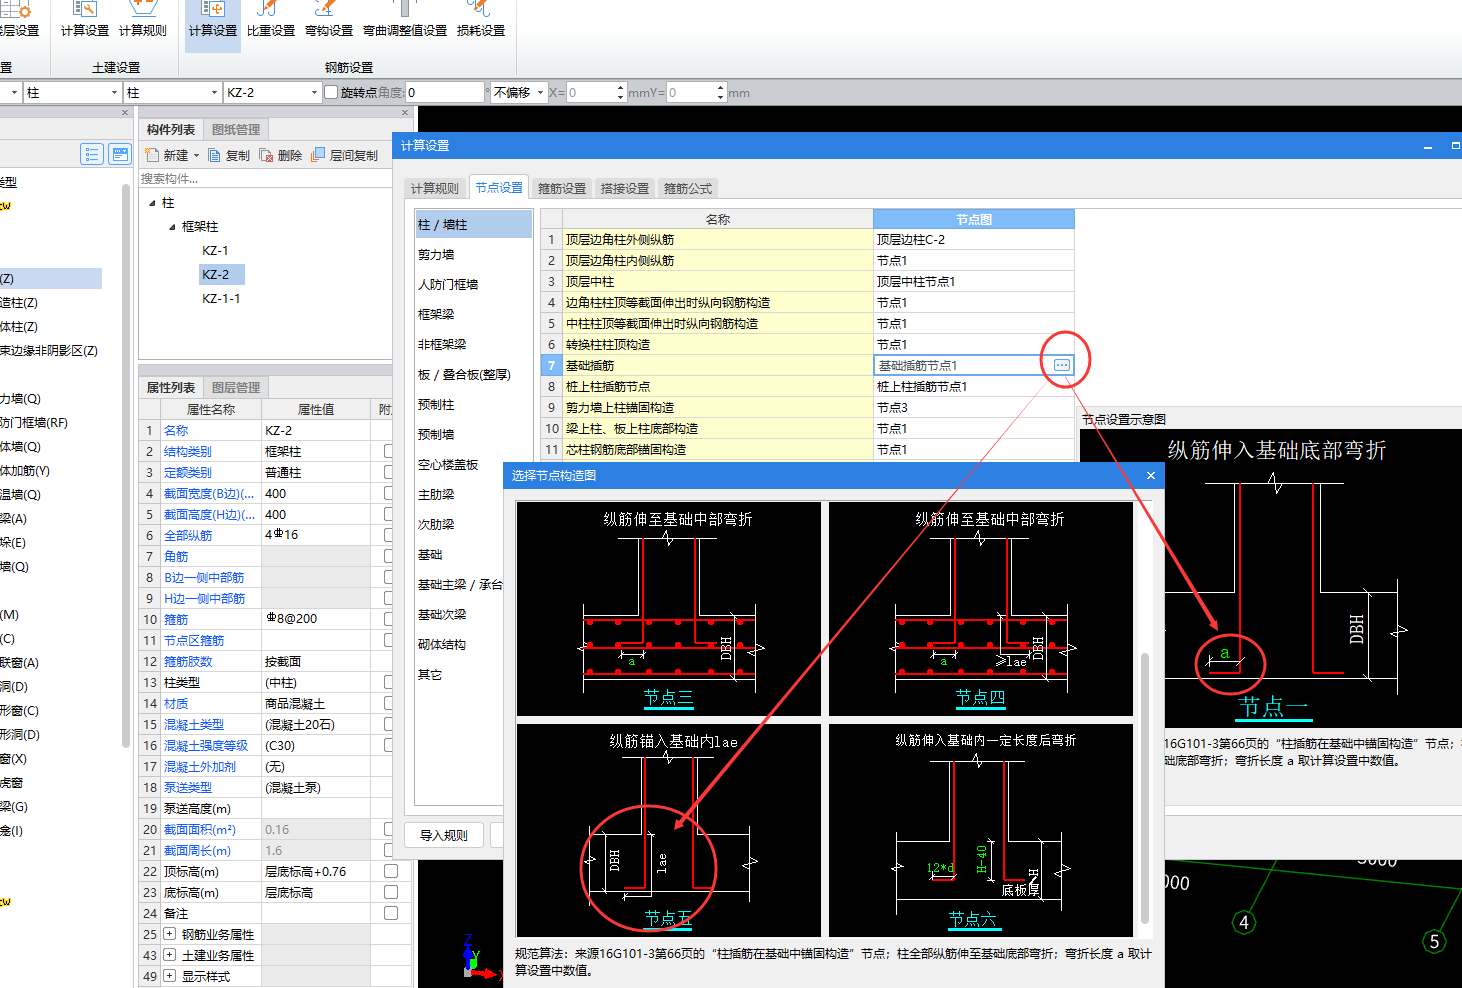Choose the 节点五 node diagram

click(x=668, y=831)
